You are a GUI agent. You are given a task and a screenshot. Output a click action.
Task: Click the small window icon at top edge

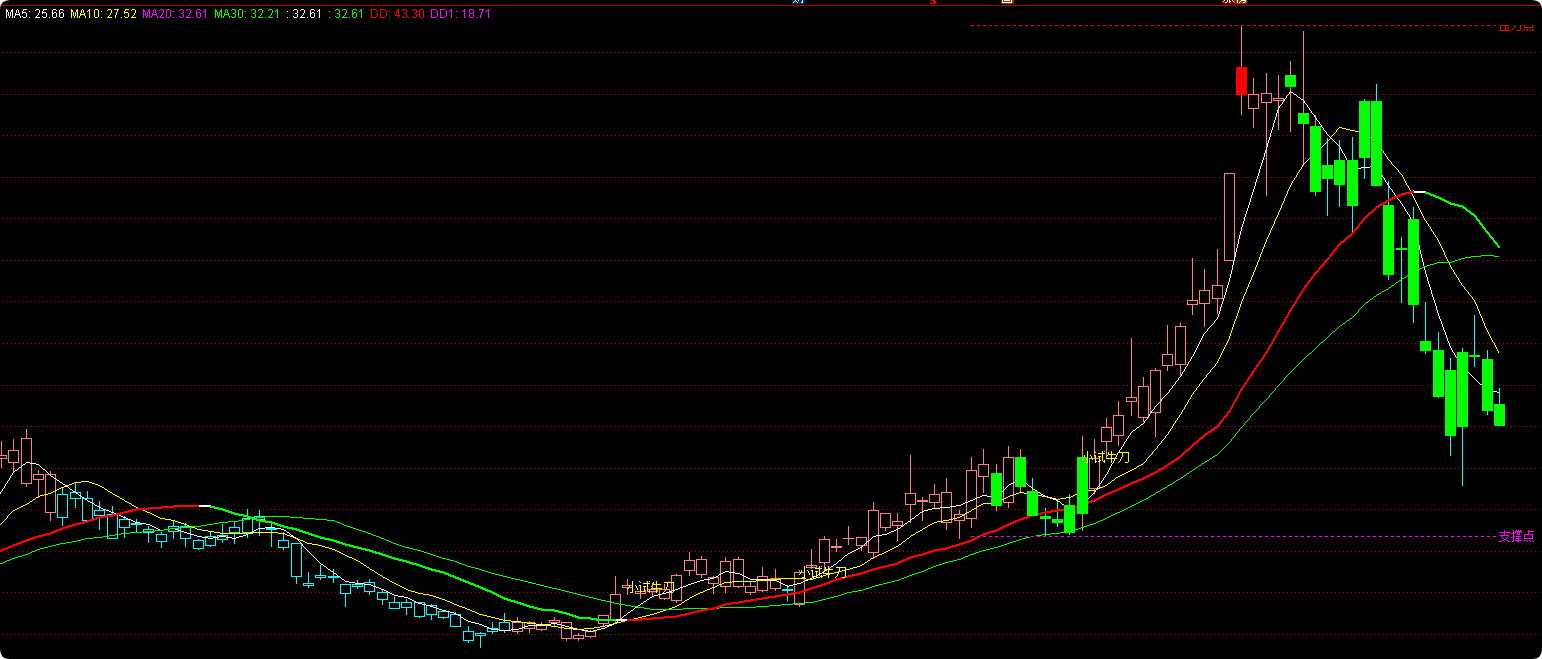pos(1007,2)
